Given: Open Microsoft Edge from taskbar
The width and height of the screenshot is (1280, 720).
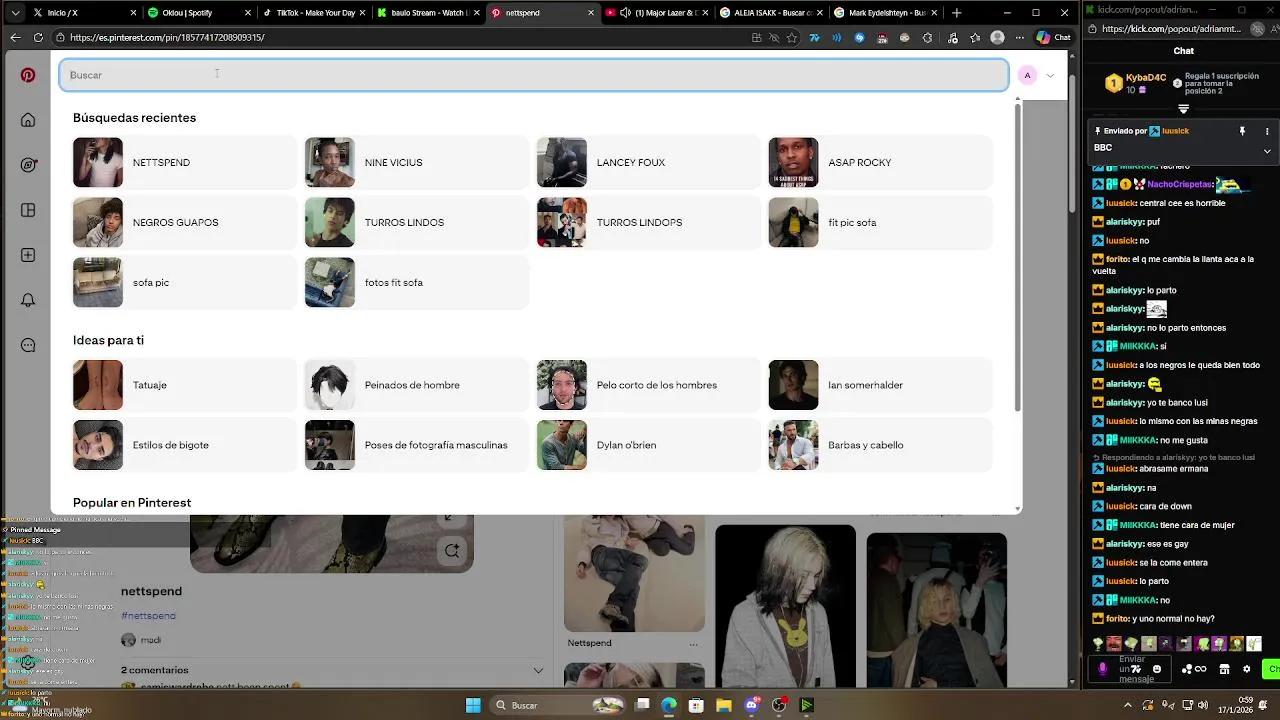Looking at the screenshot, I should click(x=669, y=705).
